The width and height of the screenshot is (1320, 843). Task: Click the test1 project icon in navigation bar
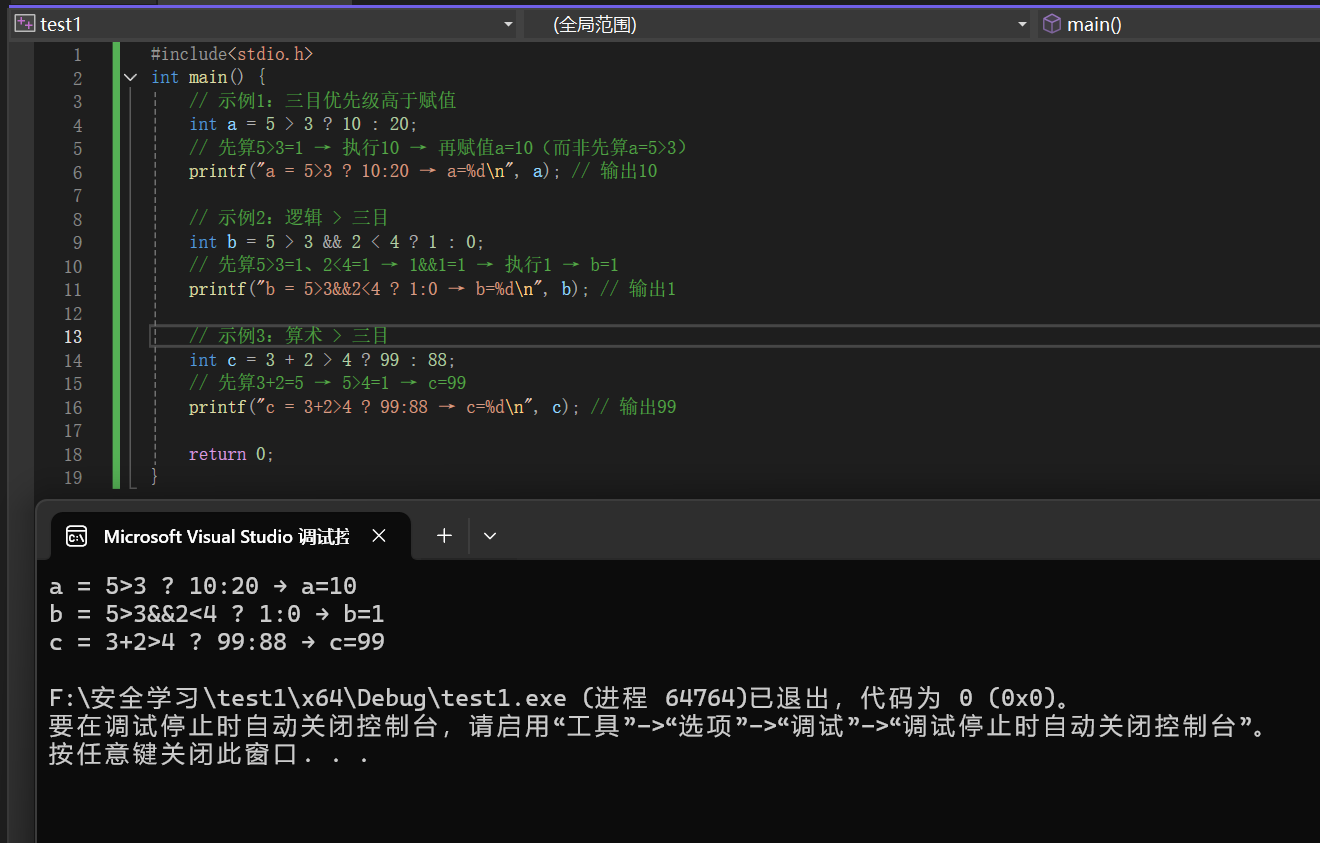point(25,24)
